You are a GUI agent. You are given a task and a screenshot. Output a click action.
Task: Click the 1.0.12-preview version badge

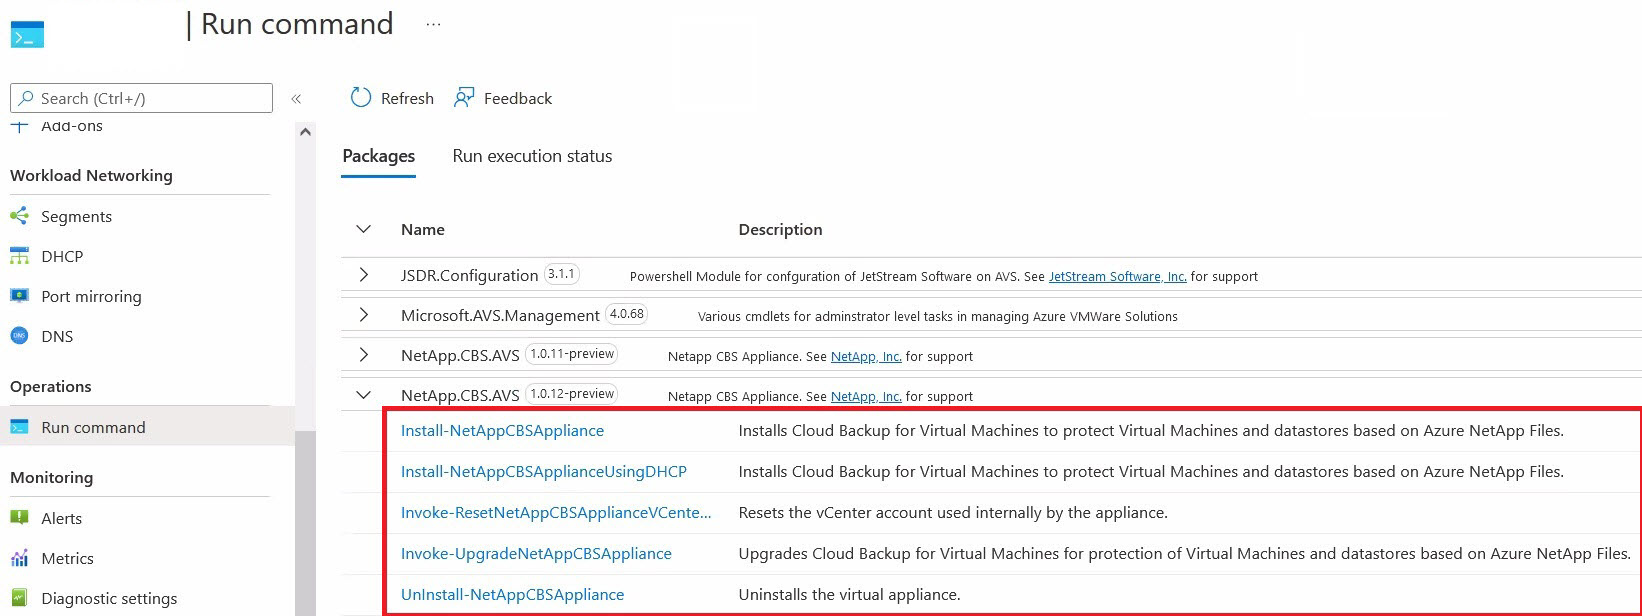click(572, 393)
